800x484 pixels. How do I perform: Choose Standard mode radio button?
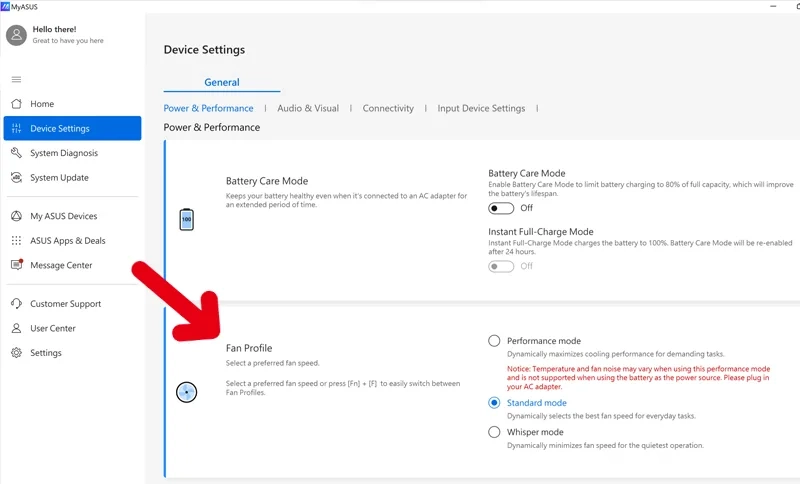[x=494, y=403]
